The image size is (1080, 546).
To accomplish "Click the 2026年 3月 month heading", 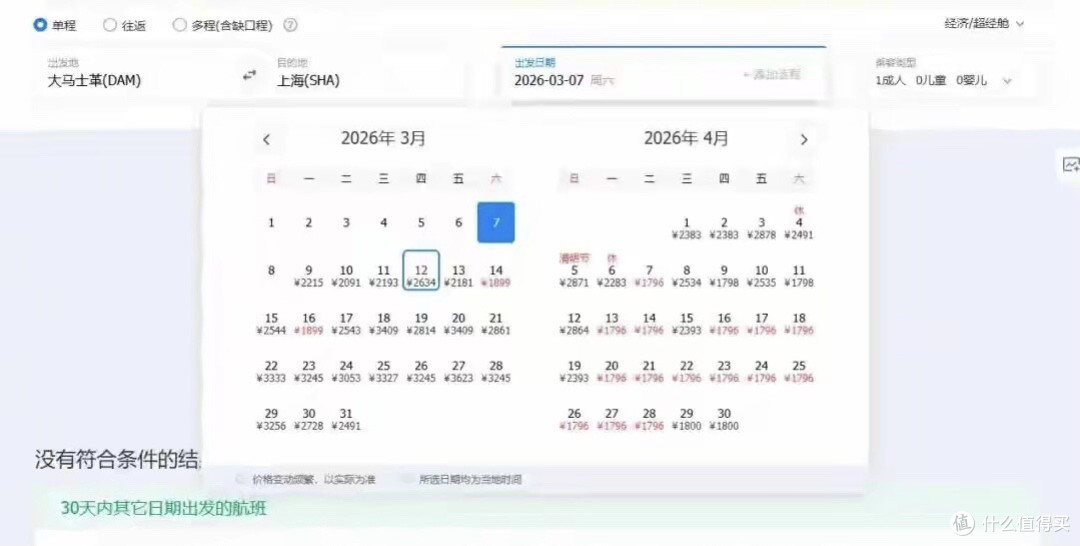I will [x=383, y=138].
